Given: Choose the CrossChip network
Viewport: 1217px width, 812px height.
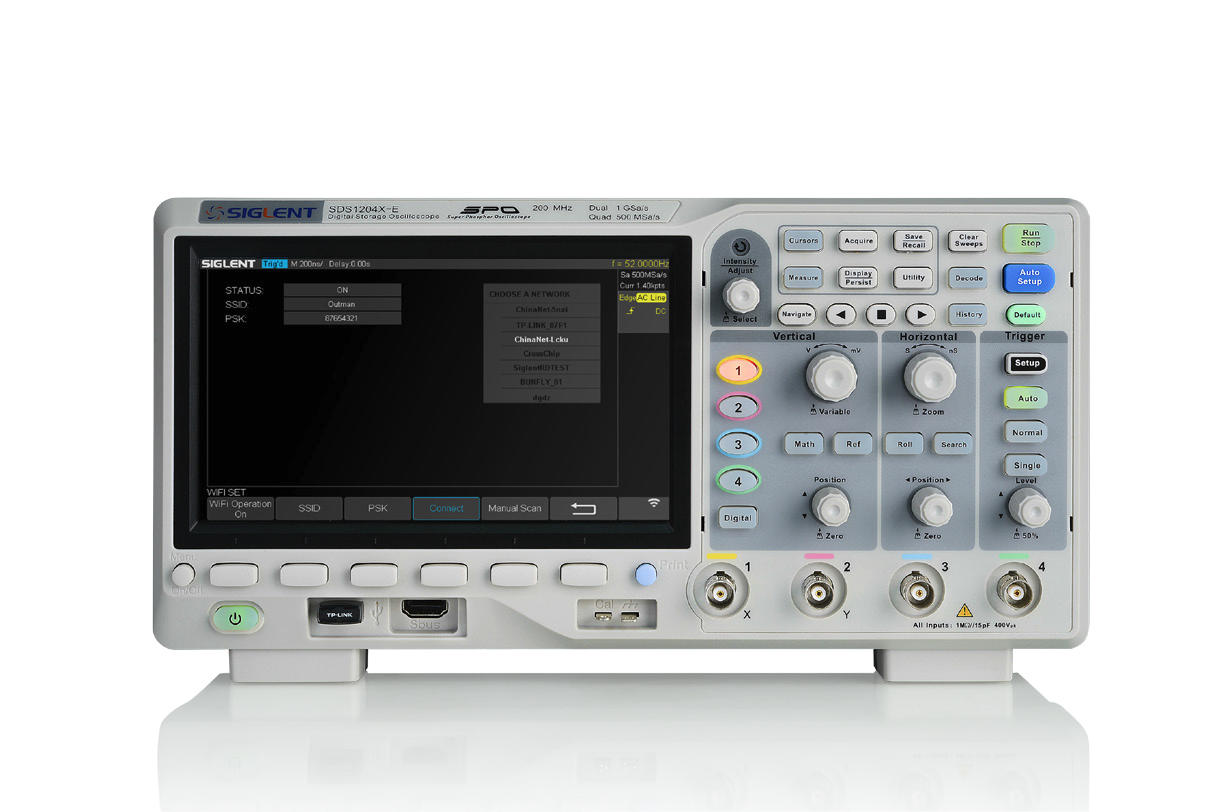Looking at the screenshot, I should point(542,354).
